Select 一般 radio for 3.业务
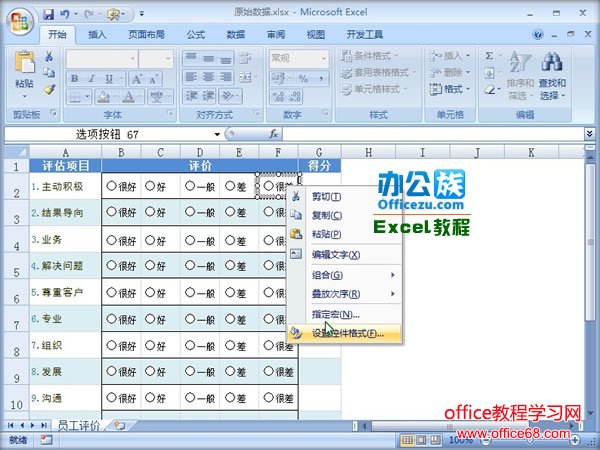600x450 pixels. pos(189,240)
